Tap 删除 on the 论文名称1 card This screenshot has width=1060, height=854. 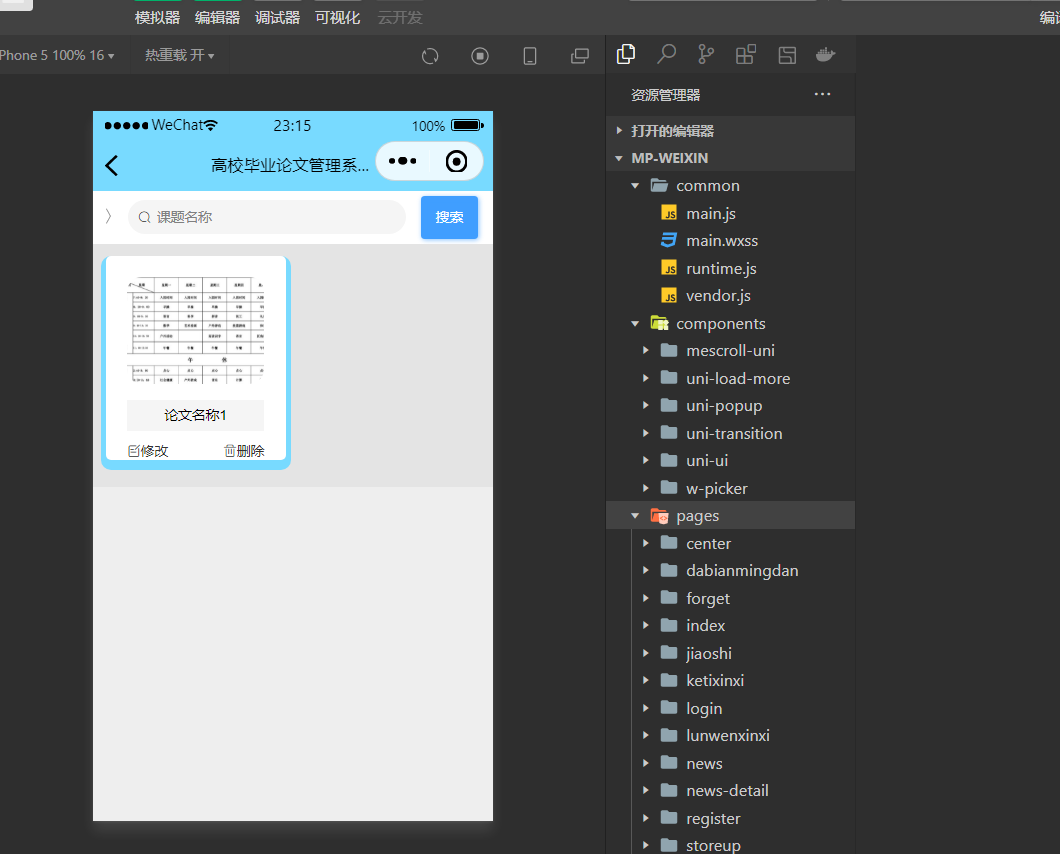click(x=244, y=451)
